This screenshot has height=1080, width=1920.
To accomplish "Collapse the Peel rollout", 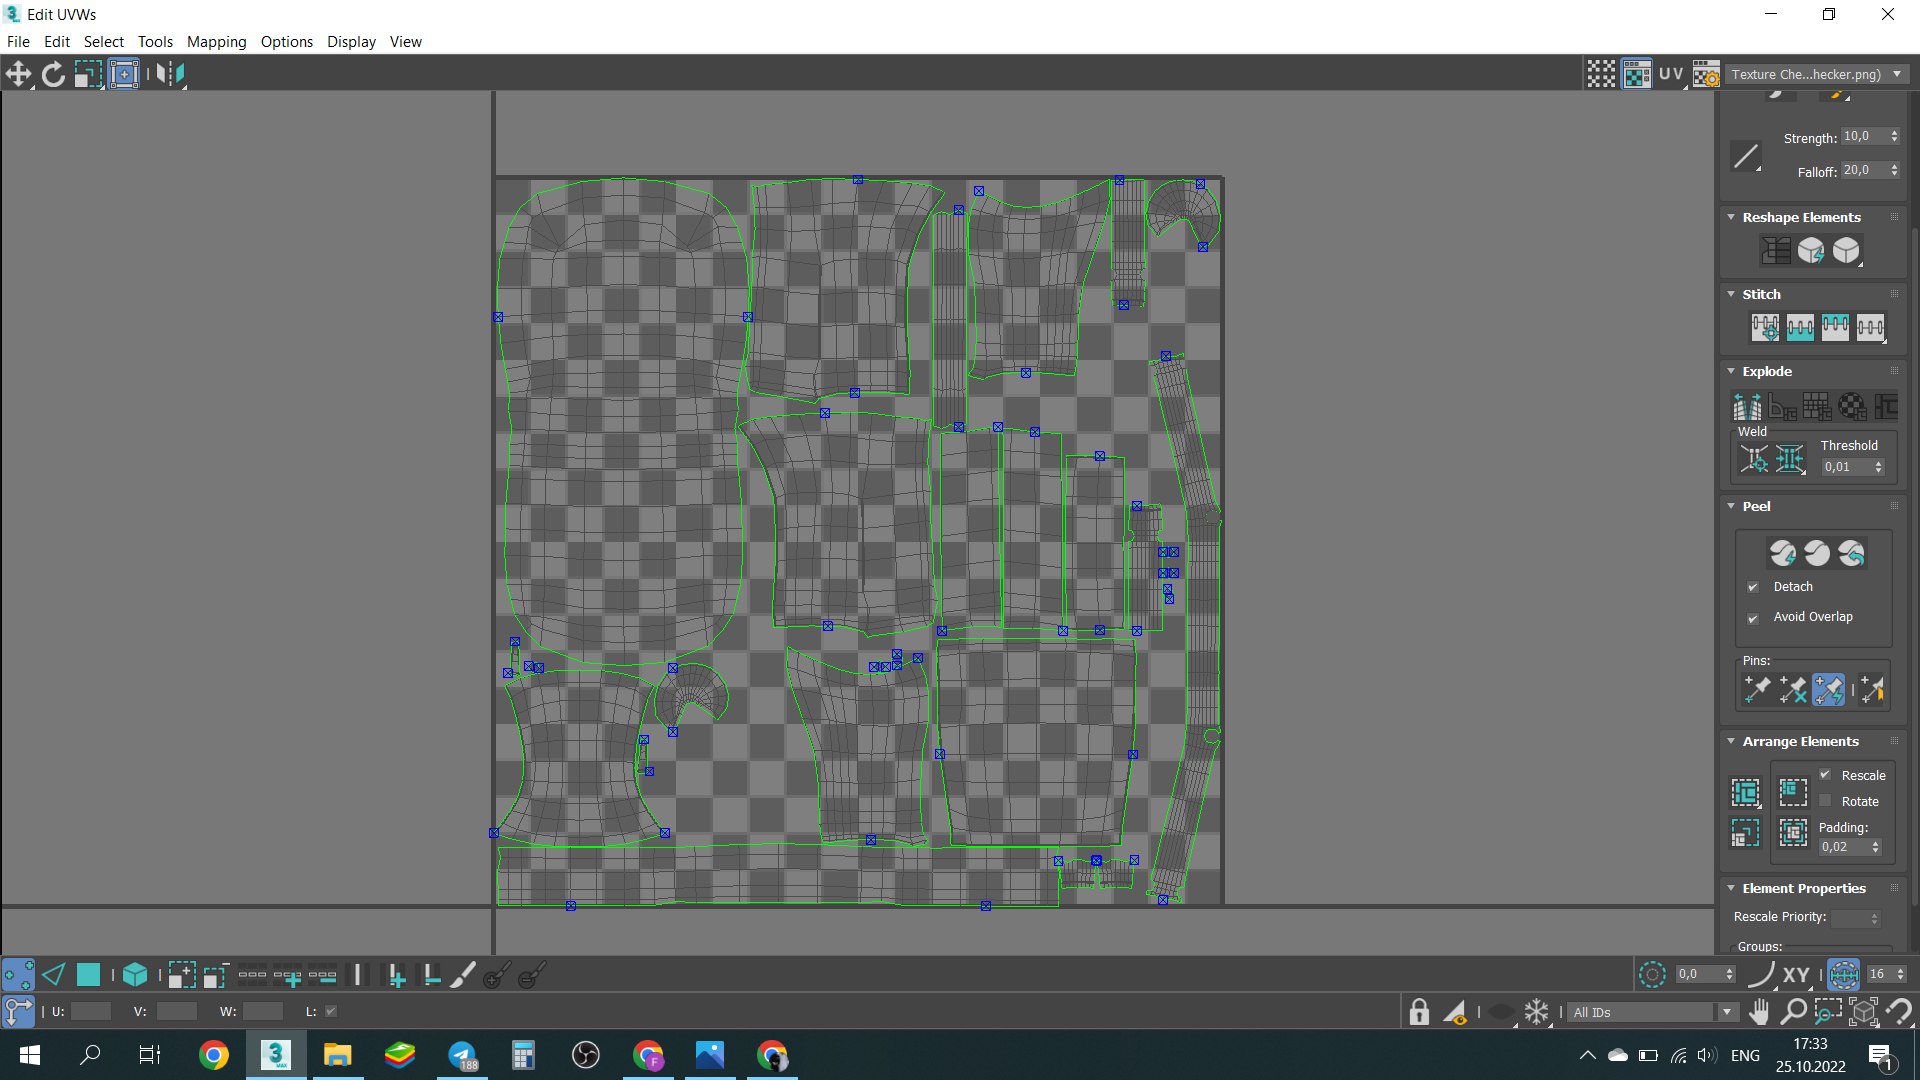I will coord(1731,506).
